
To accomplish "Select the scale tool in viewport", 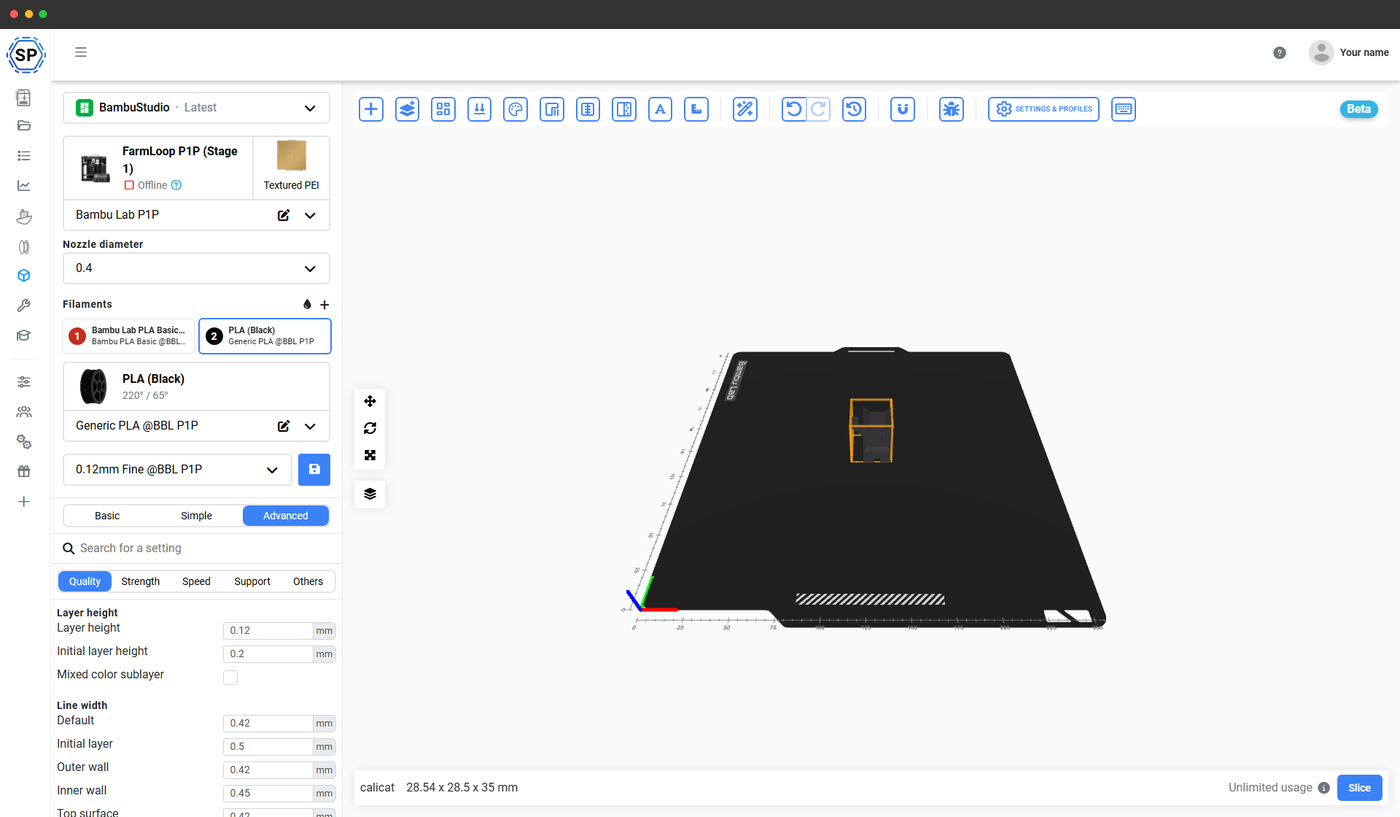I will coord(370,455).
